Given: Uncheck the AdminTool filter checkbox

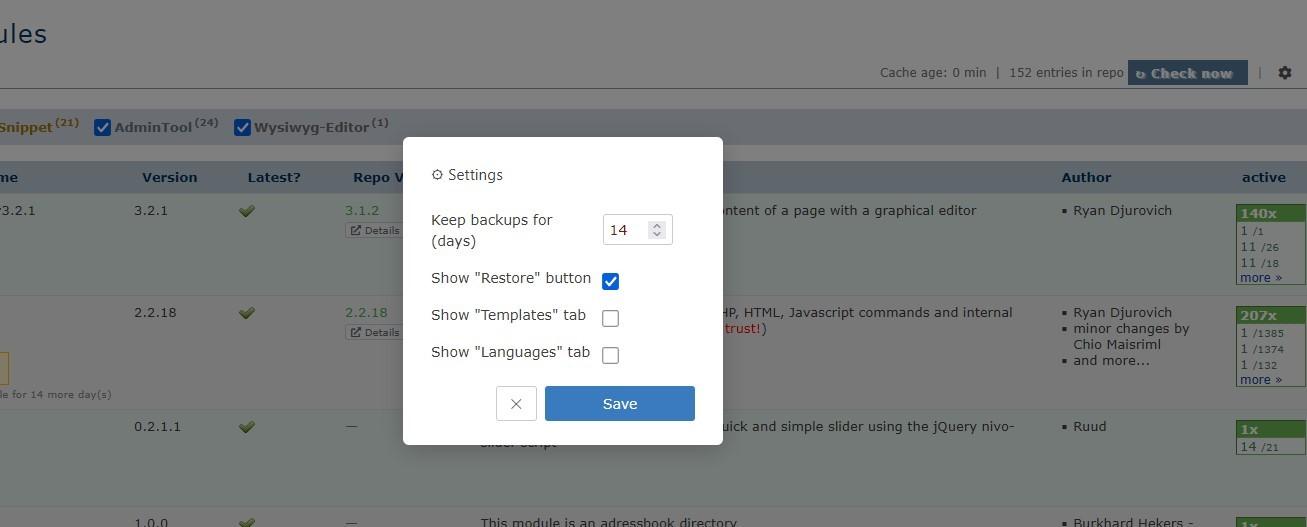Looking at the screenshot, I should [x=102, y=127].
